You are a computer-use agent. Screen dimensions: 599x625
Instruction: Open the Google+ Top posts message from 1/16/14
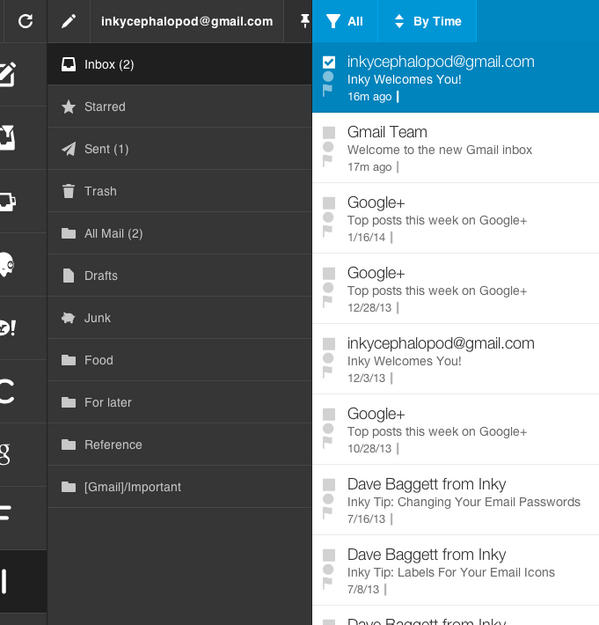pos(456,218)
